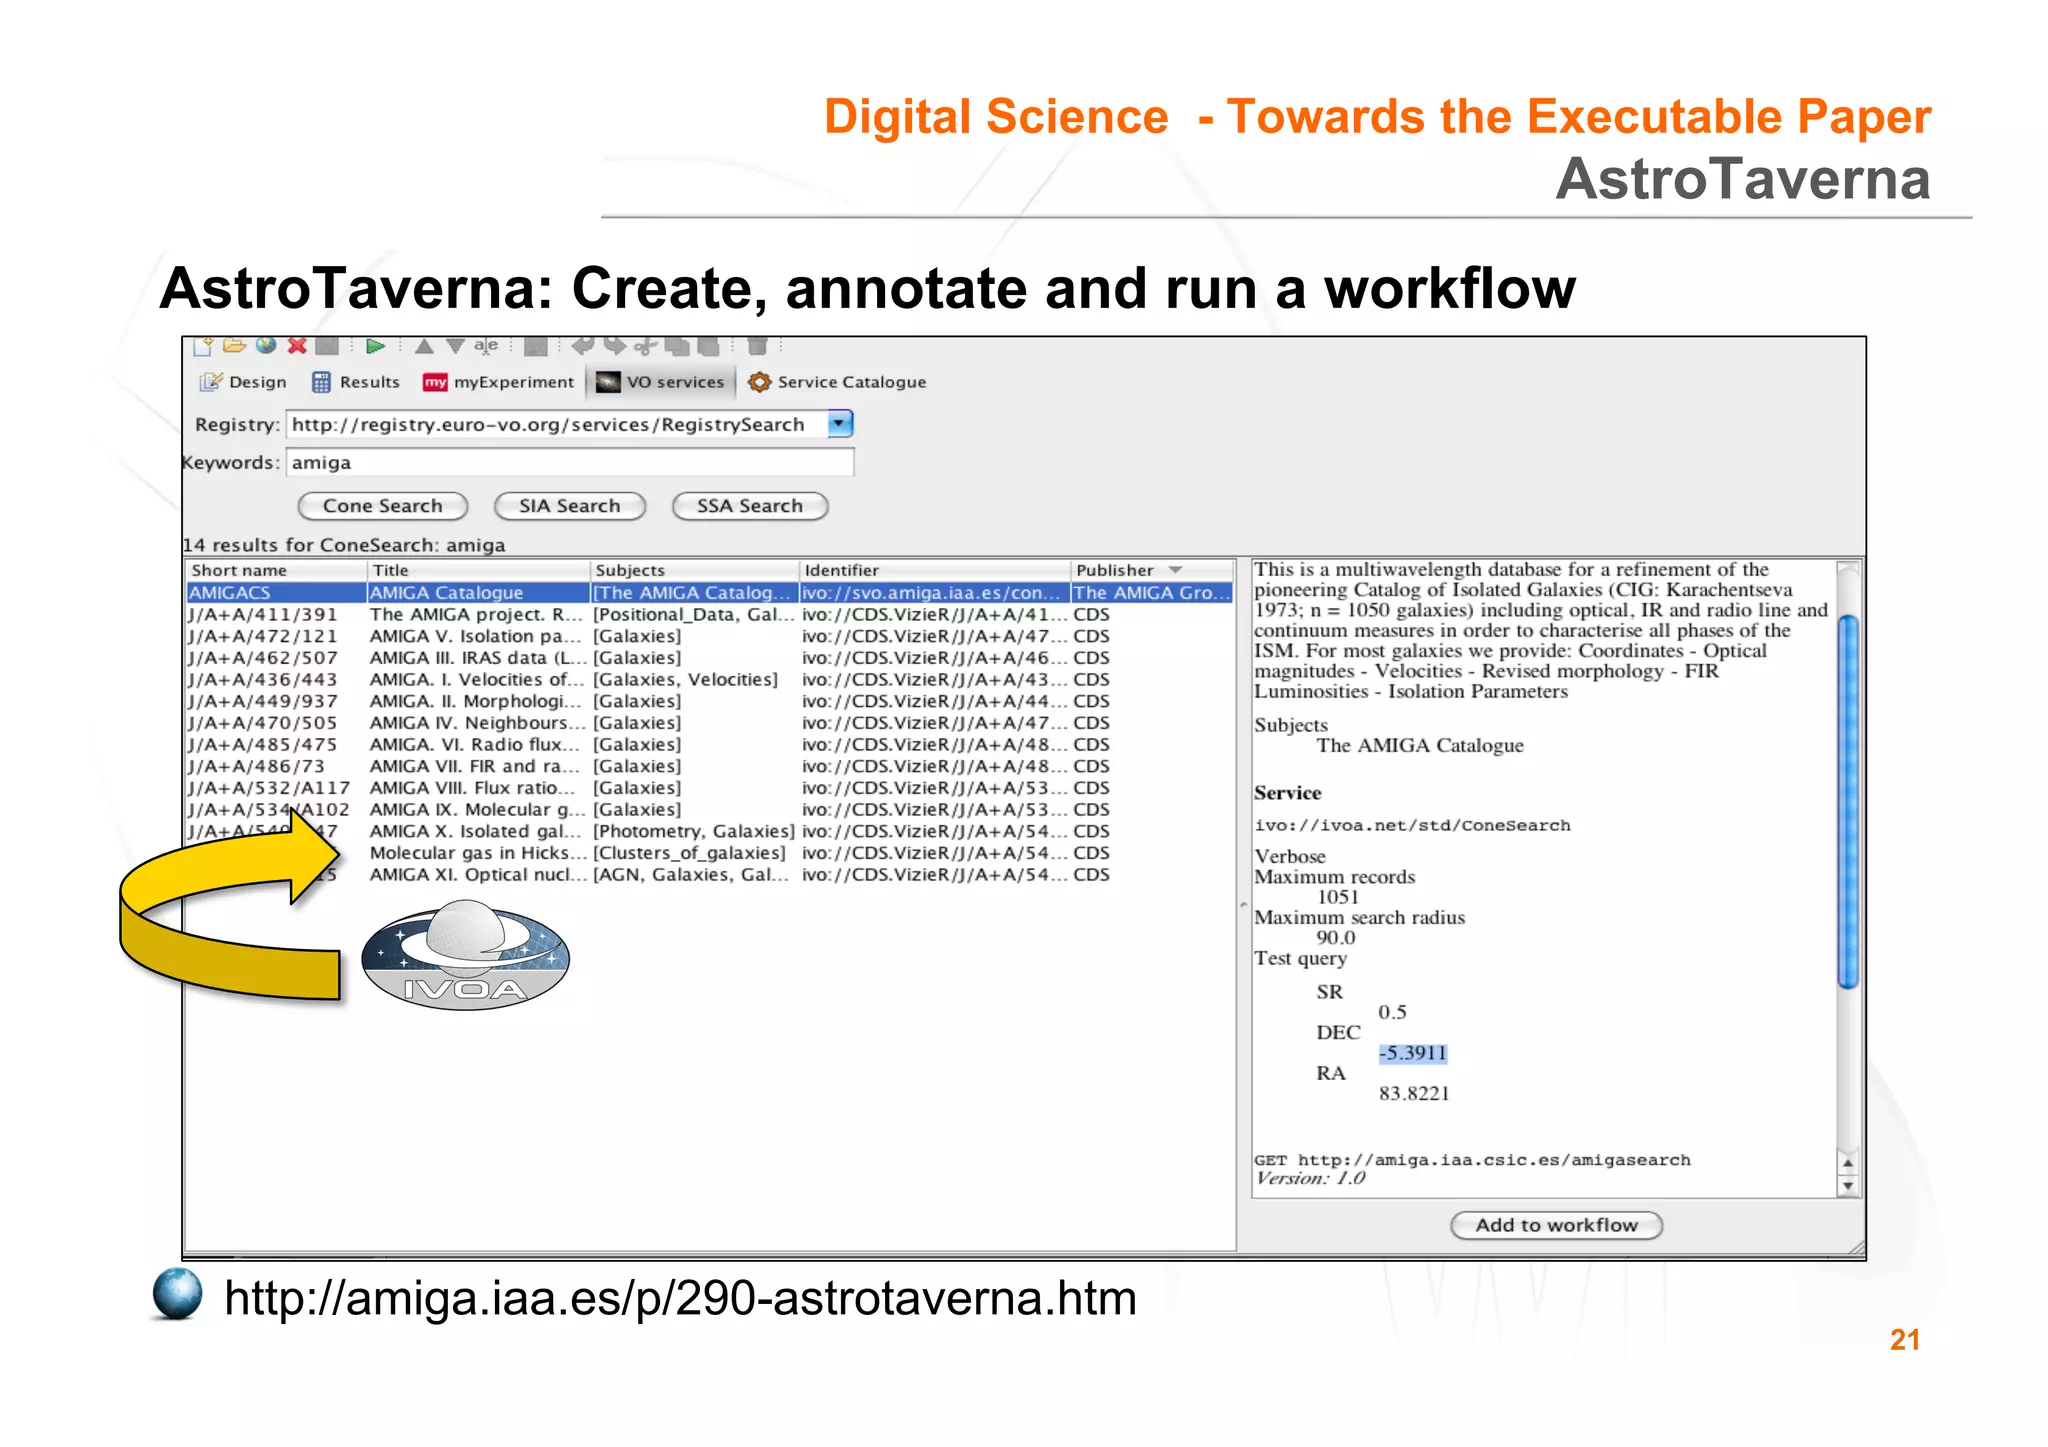Click title 'AMIGA XI. Optical nucl...'
Screen dimensions: 2048x1447
(x=478, y=875)
